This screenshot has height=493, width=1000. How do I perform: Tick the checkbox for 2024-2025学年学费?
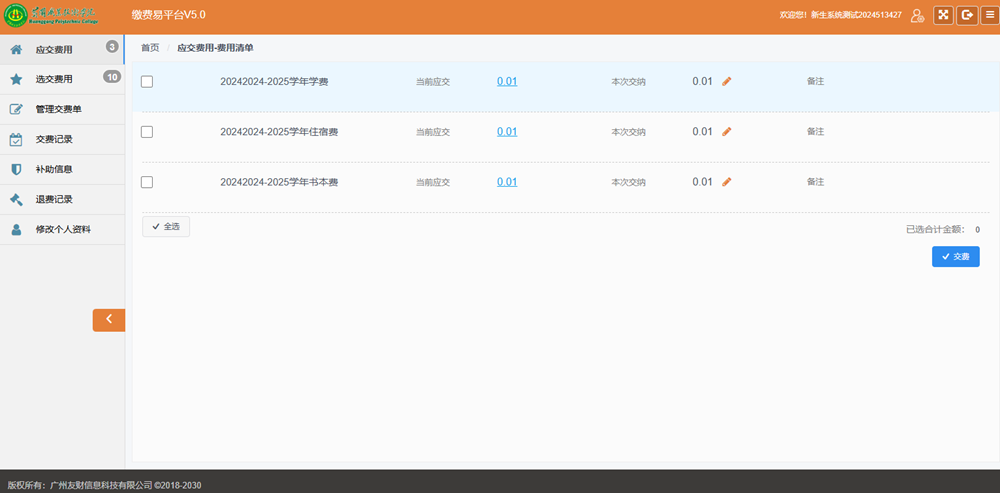(x=147, y=82)
